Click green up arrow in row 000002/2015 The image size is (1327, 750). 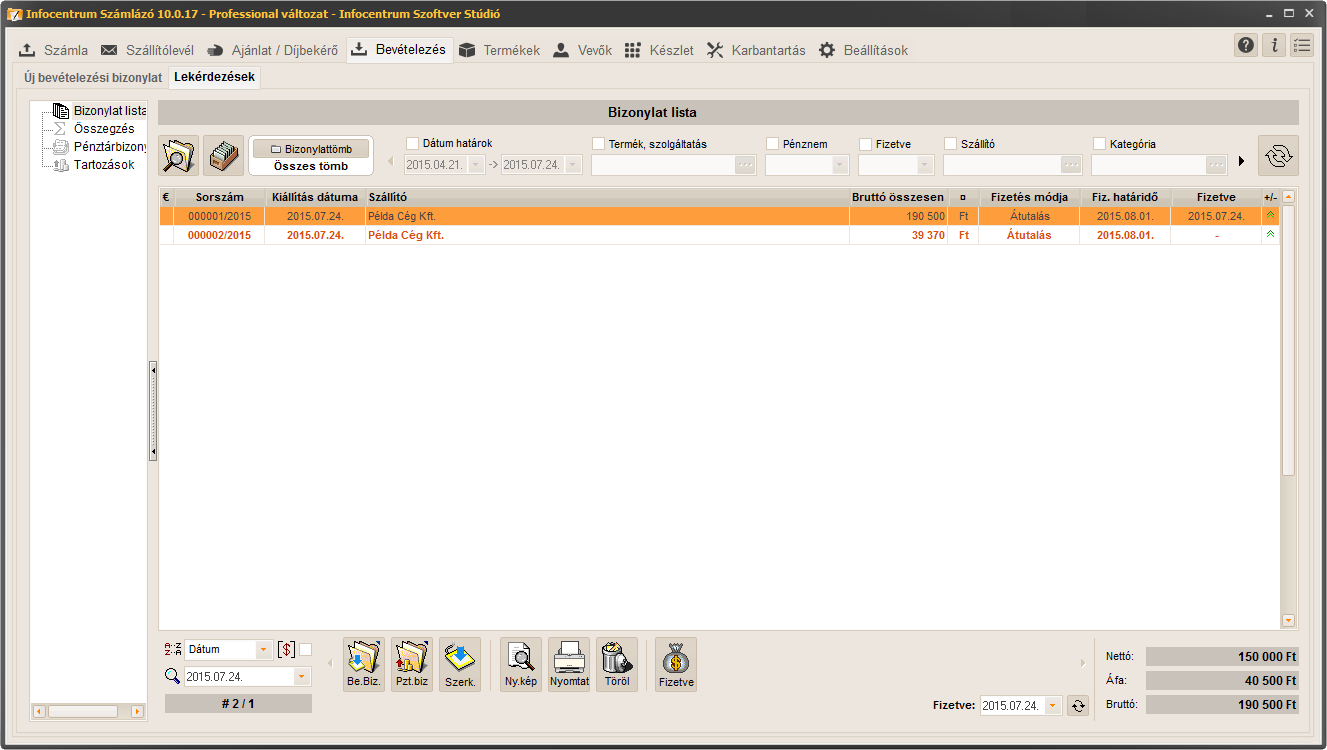1270,235
